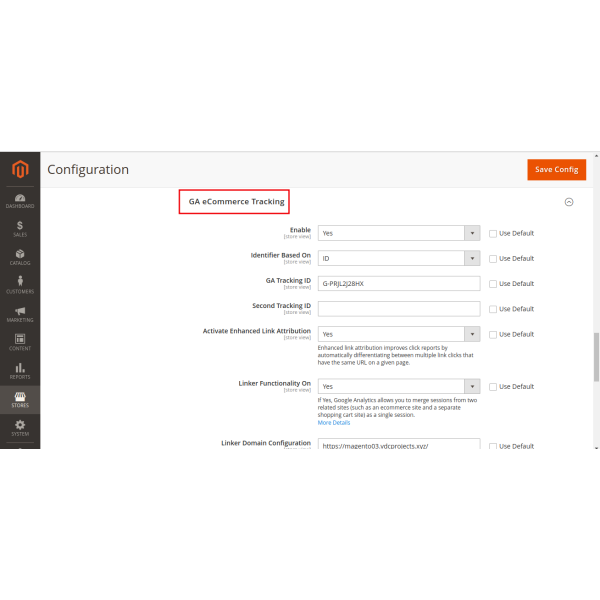Click the Save Config button
600x600 pixels.
click(556, 170)
